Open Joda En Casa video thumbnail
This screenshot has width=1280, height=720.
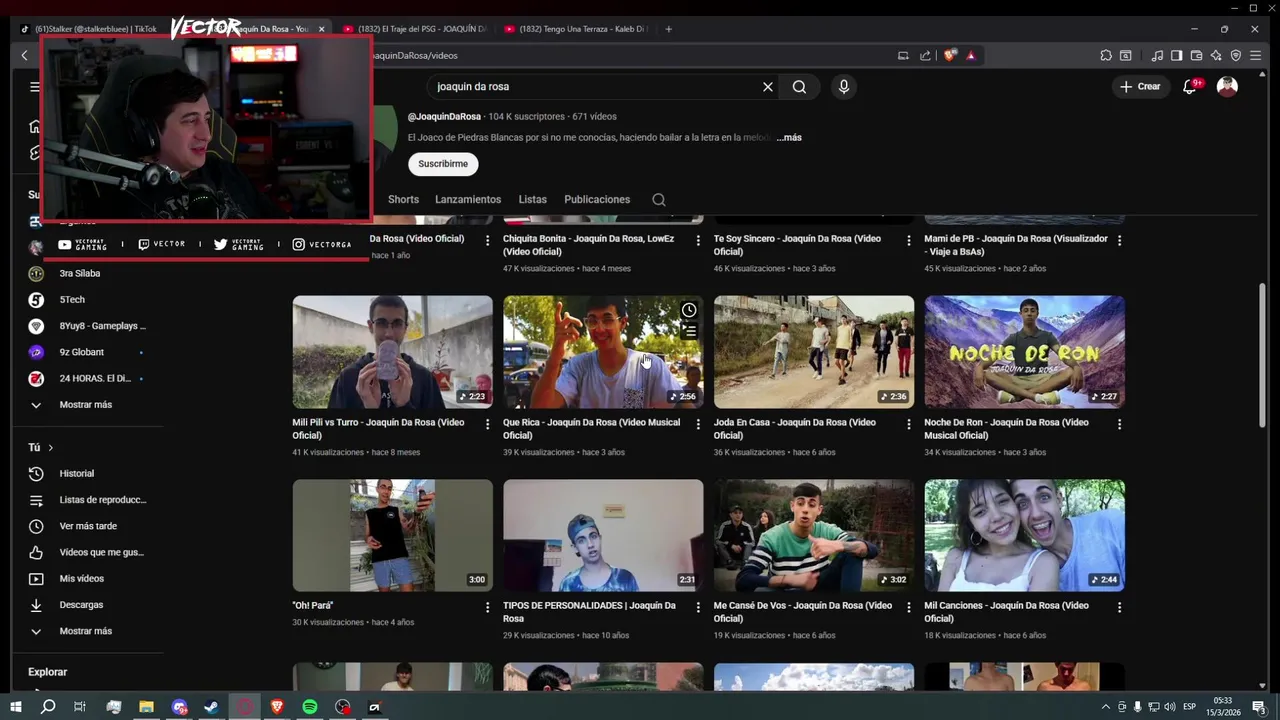814,352
